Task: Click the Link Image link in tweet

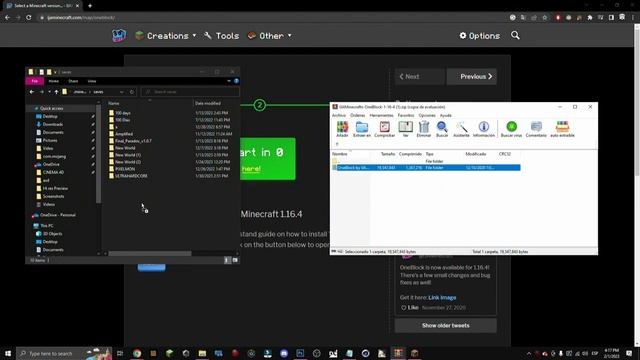Action: [442, 298]
